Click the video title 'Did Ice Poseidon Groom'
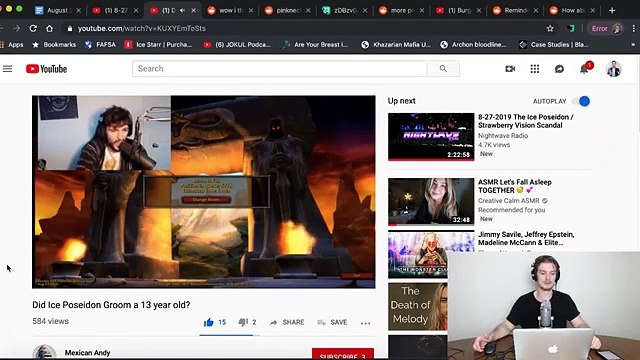 [111, 305]
